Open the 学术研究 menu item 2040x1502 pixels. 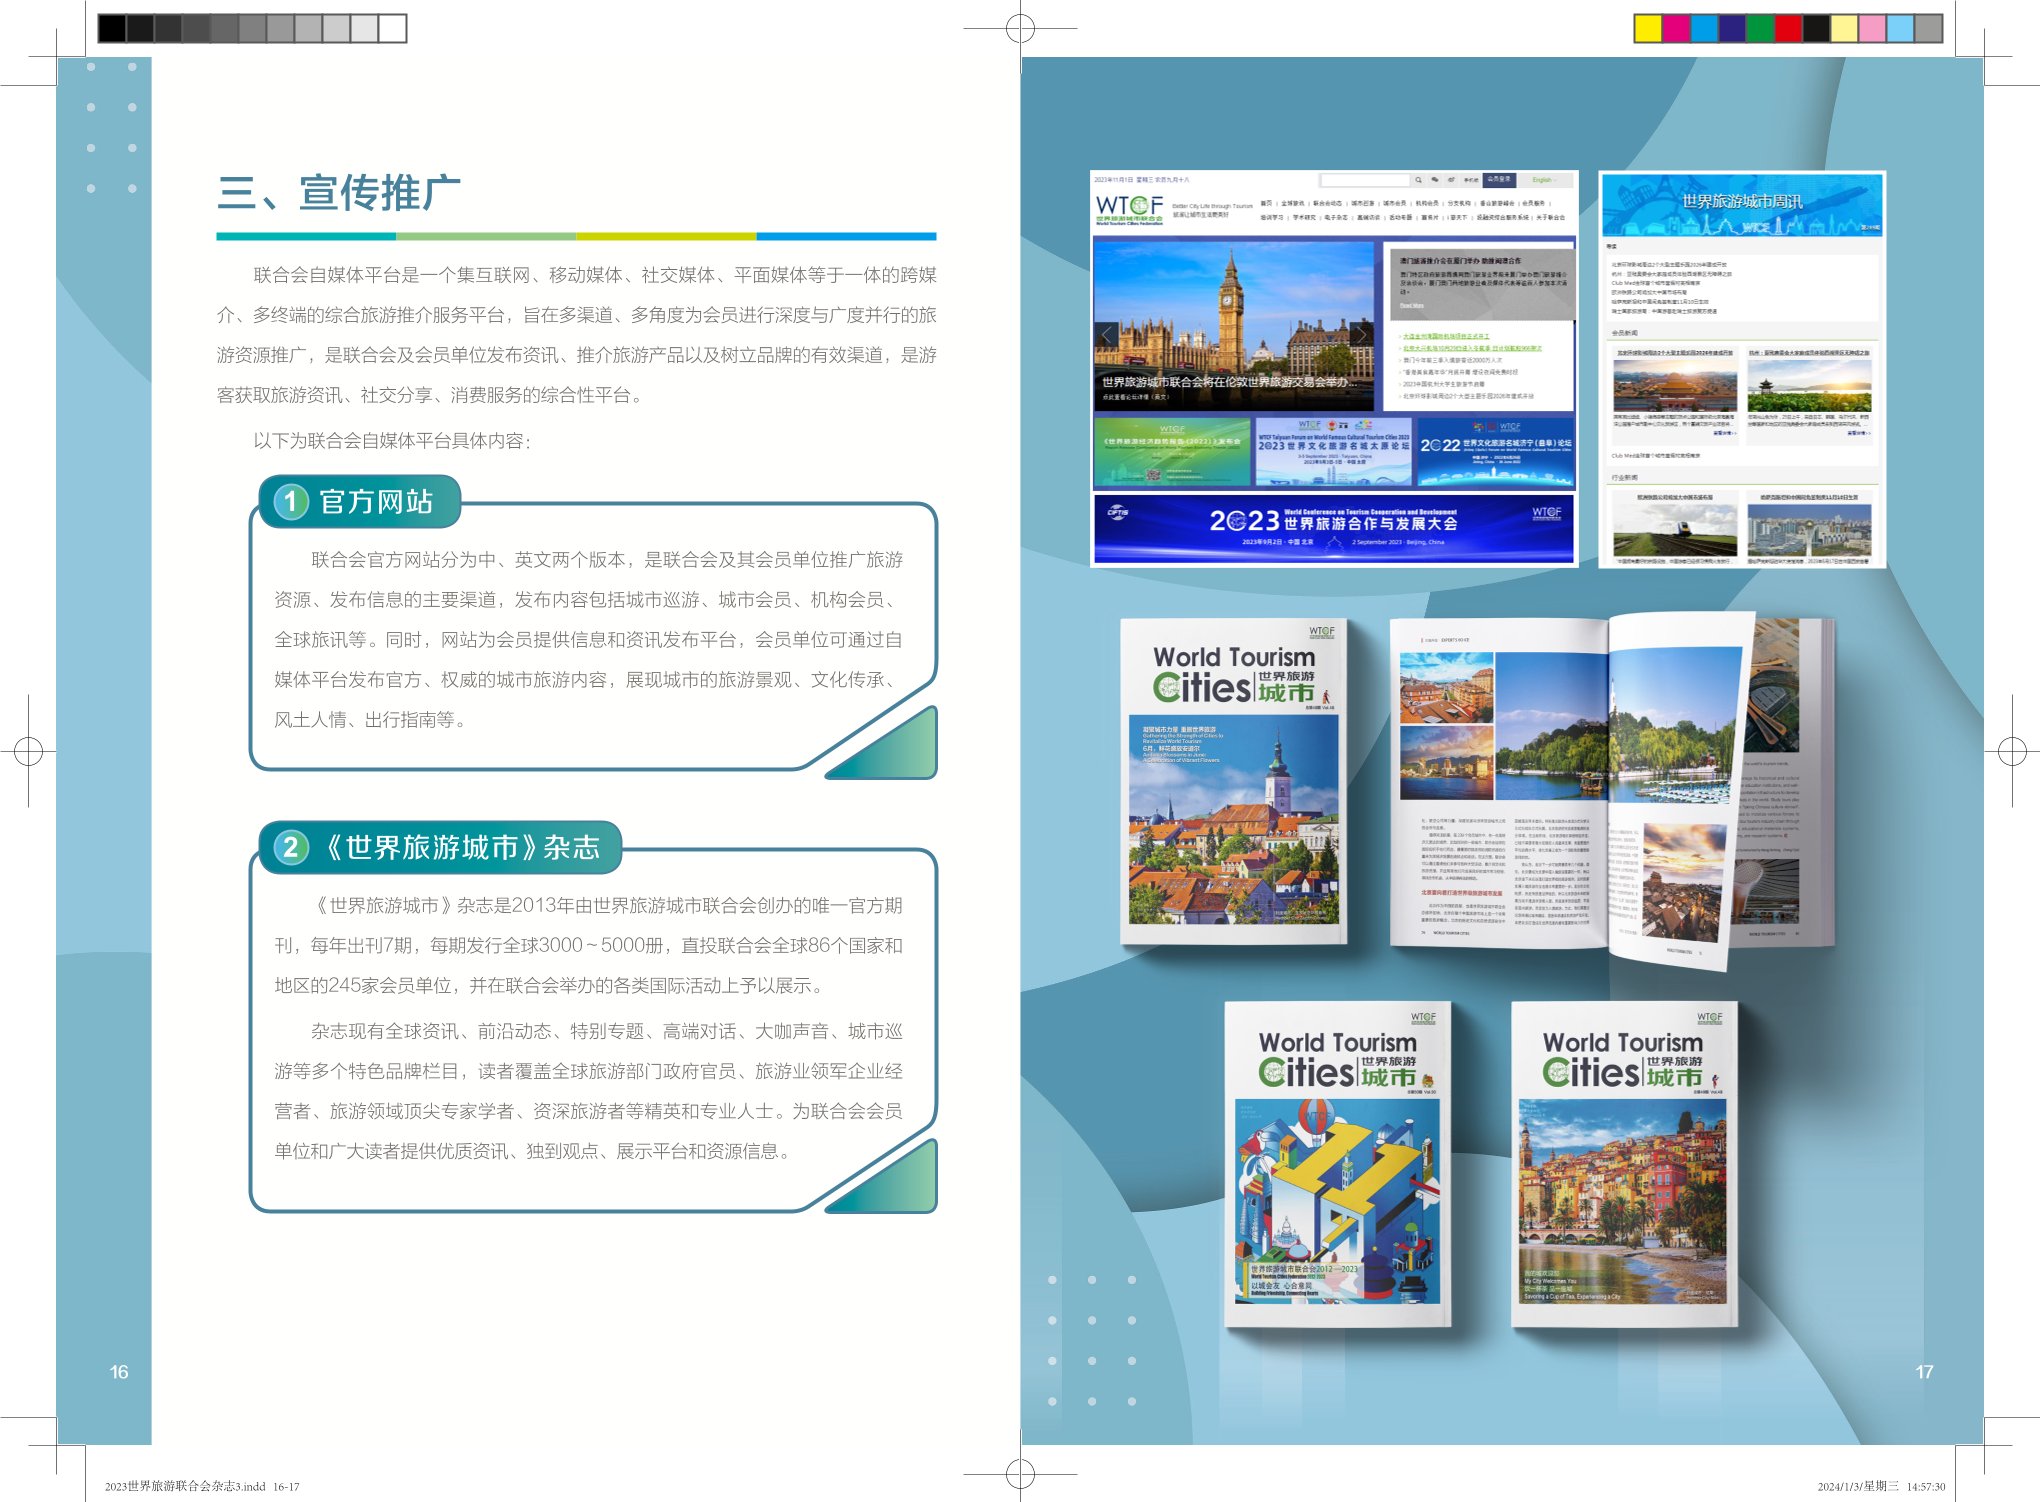[1304, 217]
